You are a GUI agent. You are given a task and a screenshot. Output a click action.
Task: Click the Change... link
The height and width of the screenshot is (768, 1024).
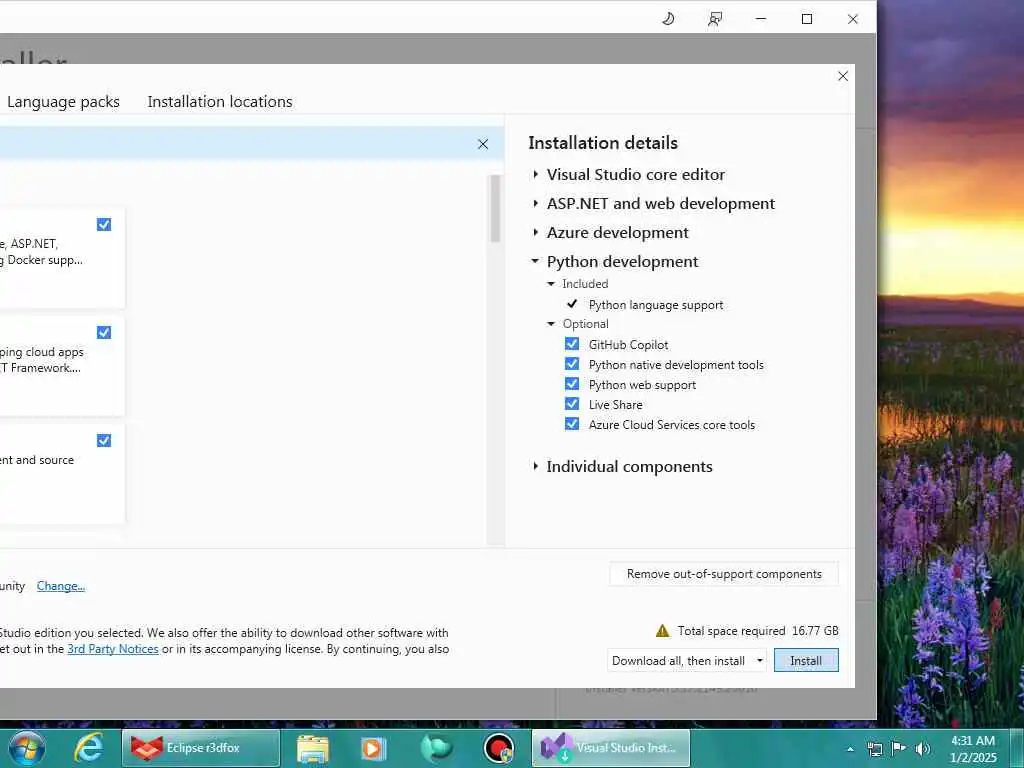point(61,586)
